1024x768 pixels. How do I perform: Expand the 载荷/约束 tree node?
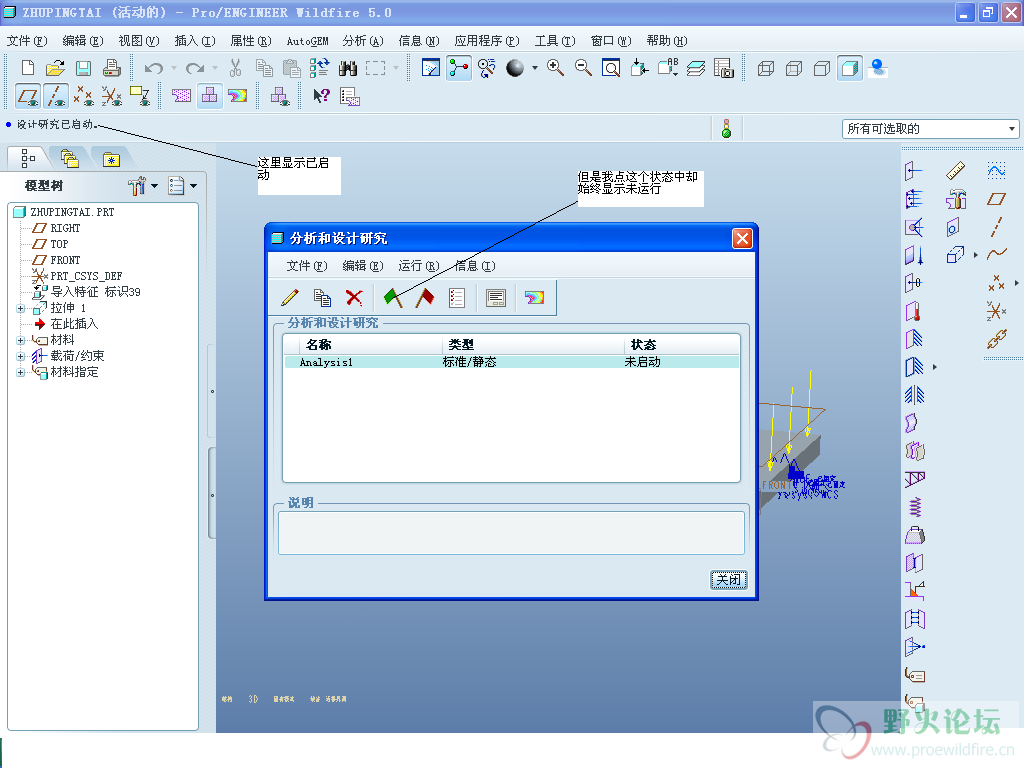click(x=20, y=357)
